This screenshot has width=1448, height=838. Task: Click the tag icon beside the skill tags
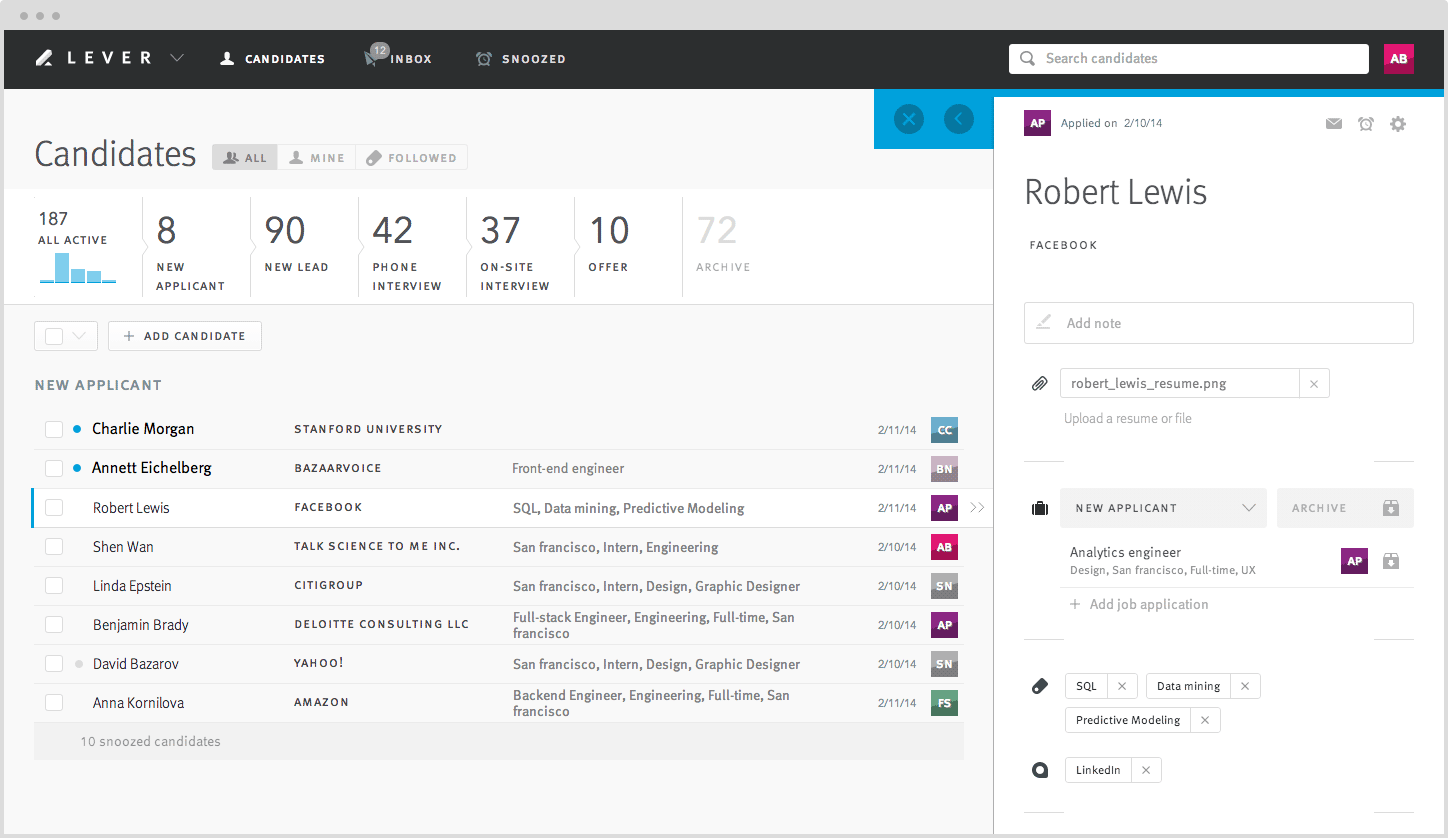point(1039,686)
